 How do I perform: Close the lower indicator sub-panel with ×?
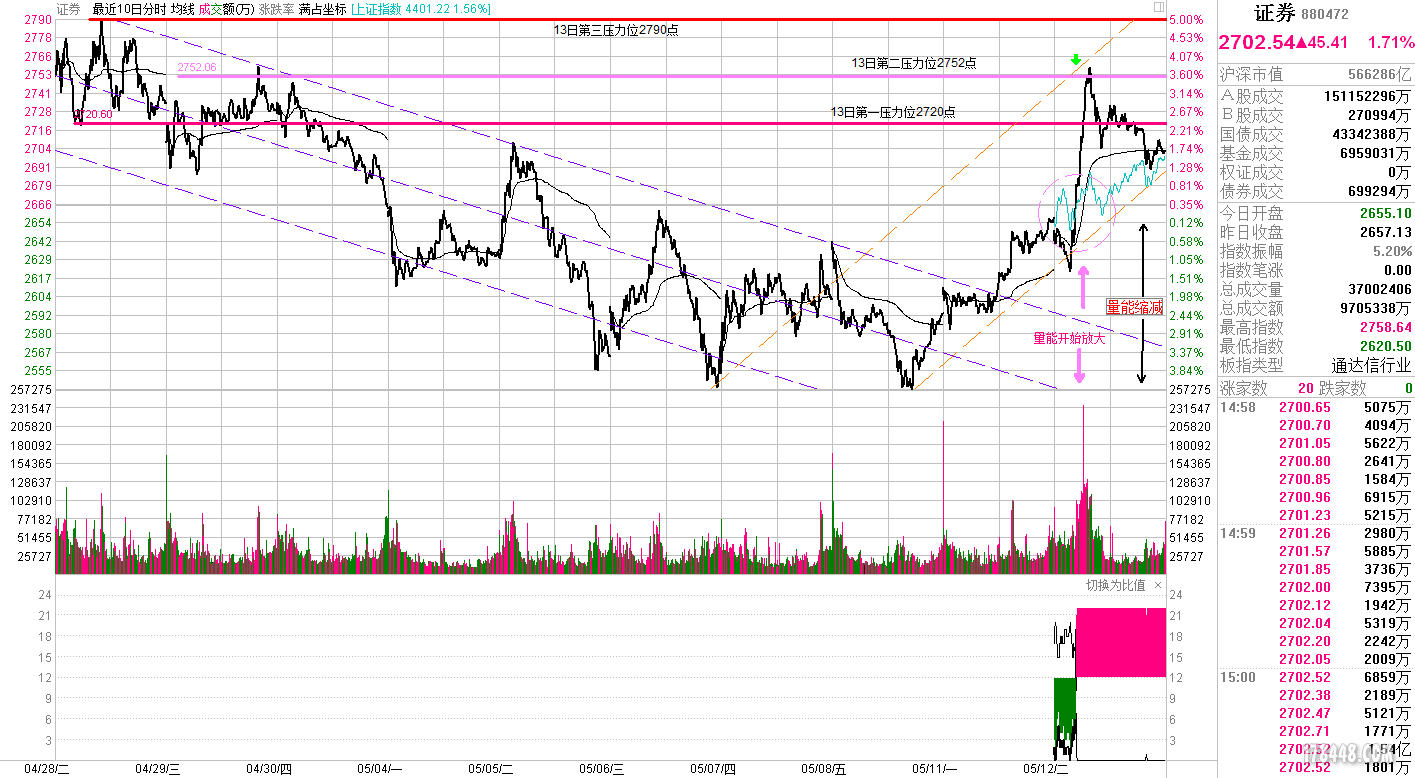1158,585
